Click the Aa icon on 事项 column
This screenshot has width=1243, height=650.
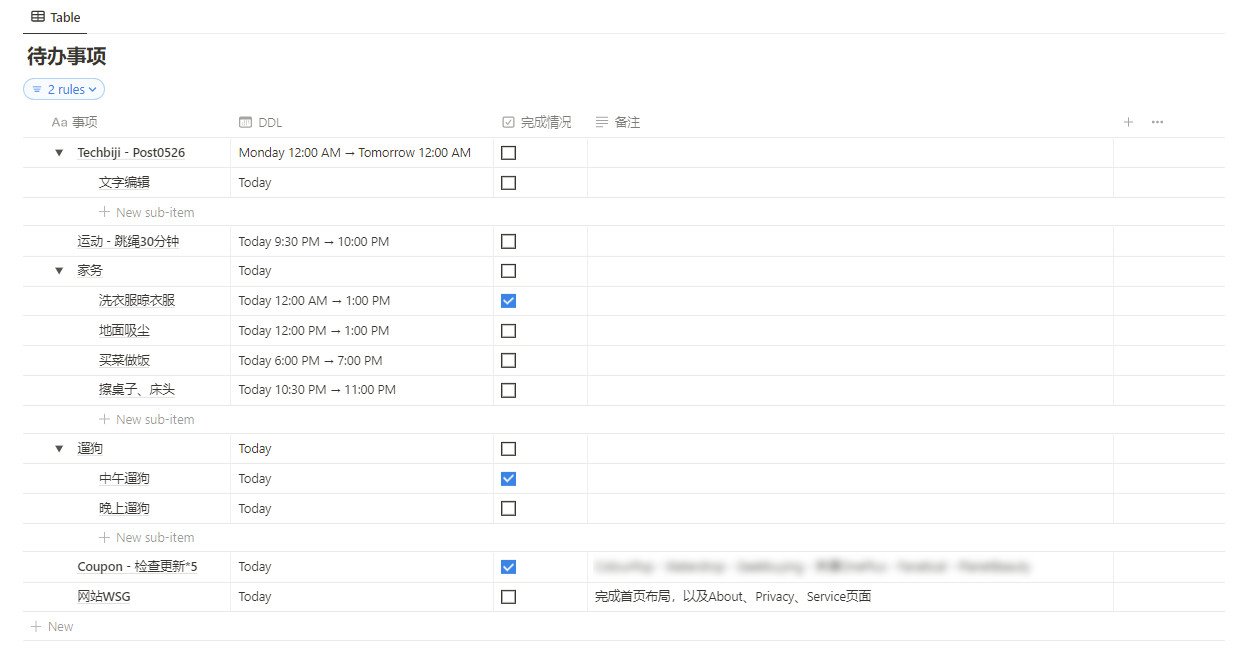point(55,122)
